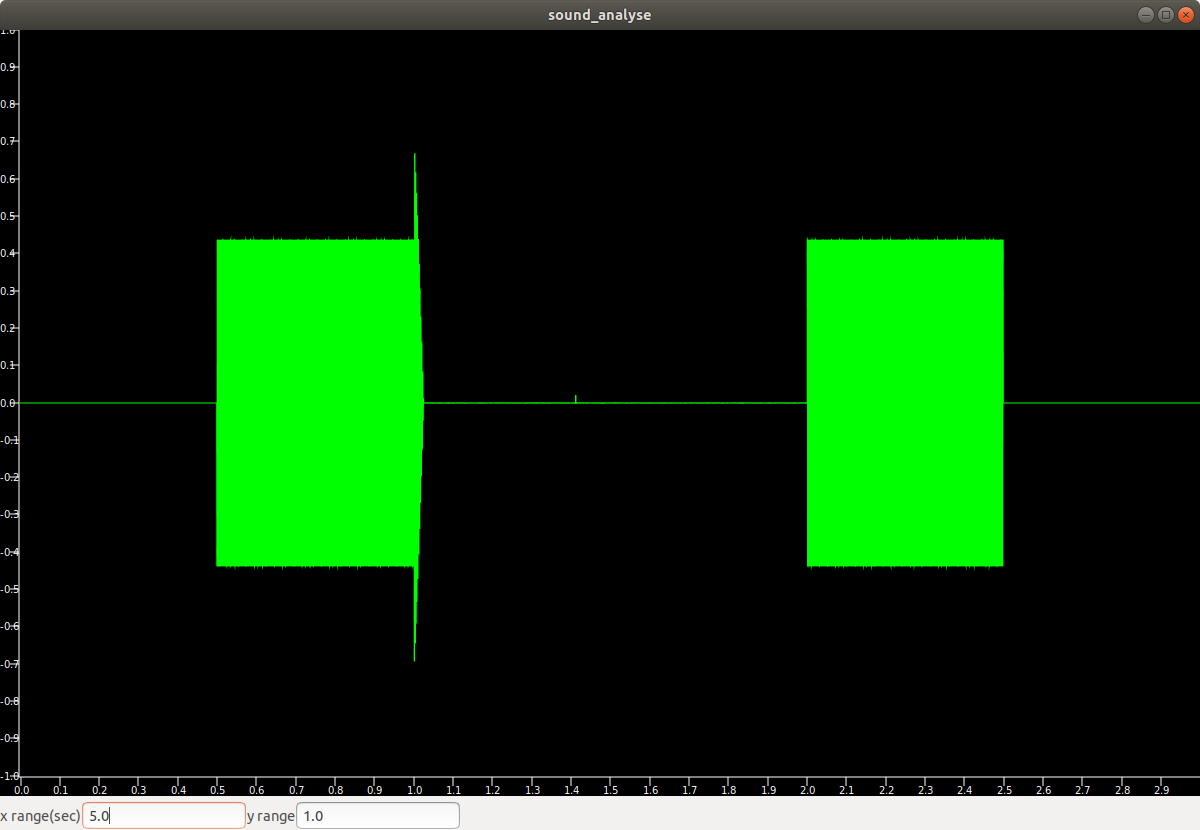Click the 2.0 tick label on x-axis
This screenshot has width=1200, height=830.
pos(808,790)
